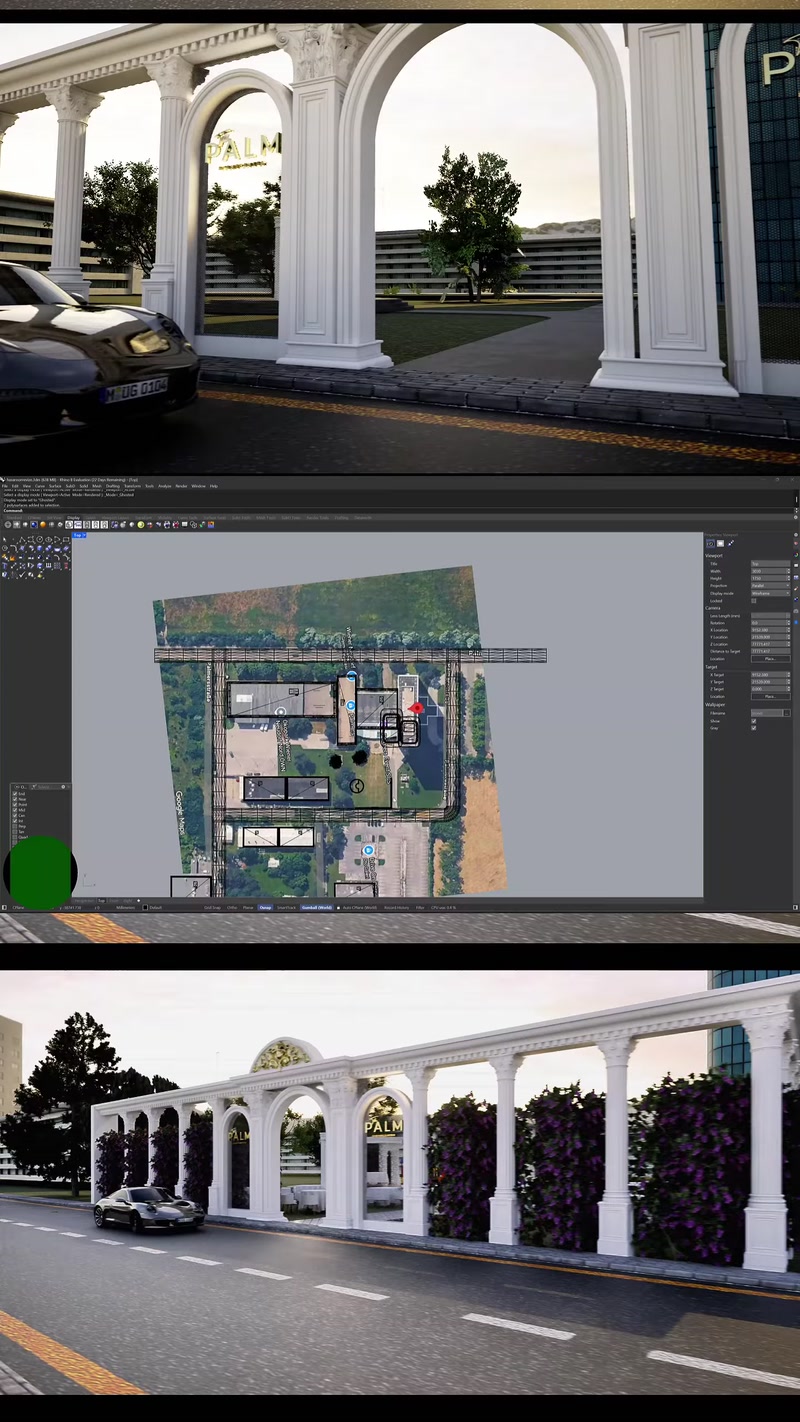Click the Width stepper arrows in Viewport properties
The image size is (800, 1422).
[788, 571]
